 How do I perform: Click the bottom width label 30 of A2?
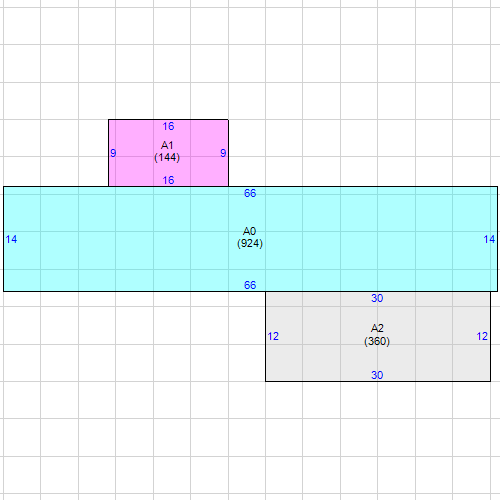[377, 375]
